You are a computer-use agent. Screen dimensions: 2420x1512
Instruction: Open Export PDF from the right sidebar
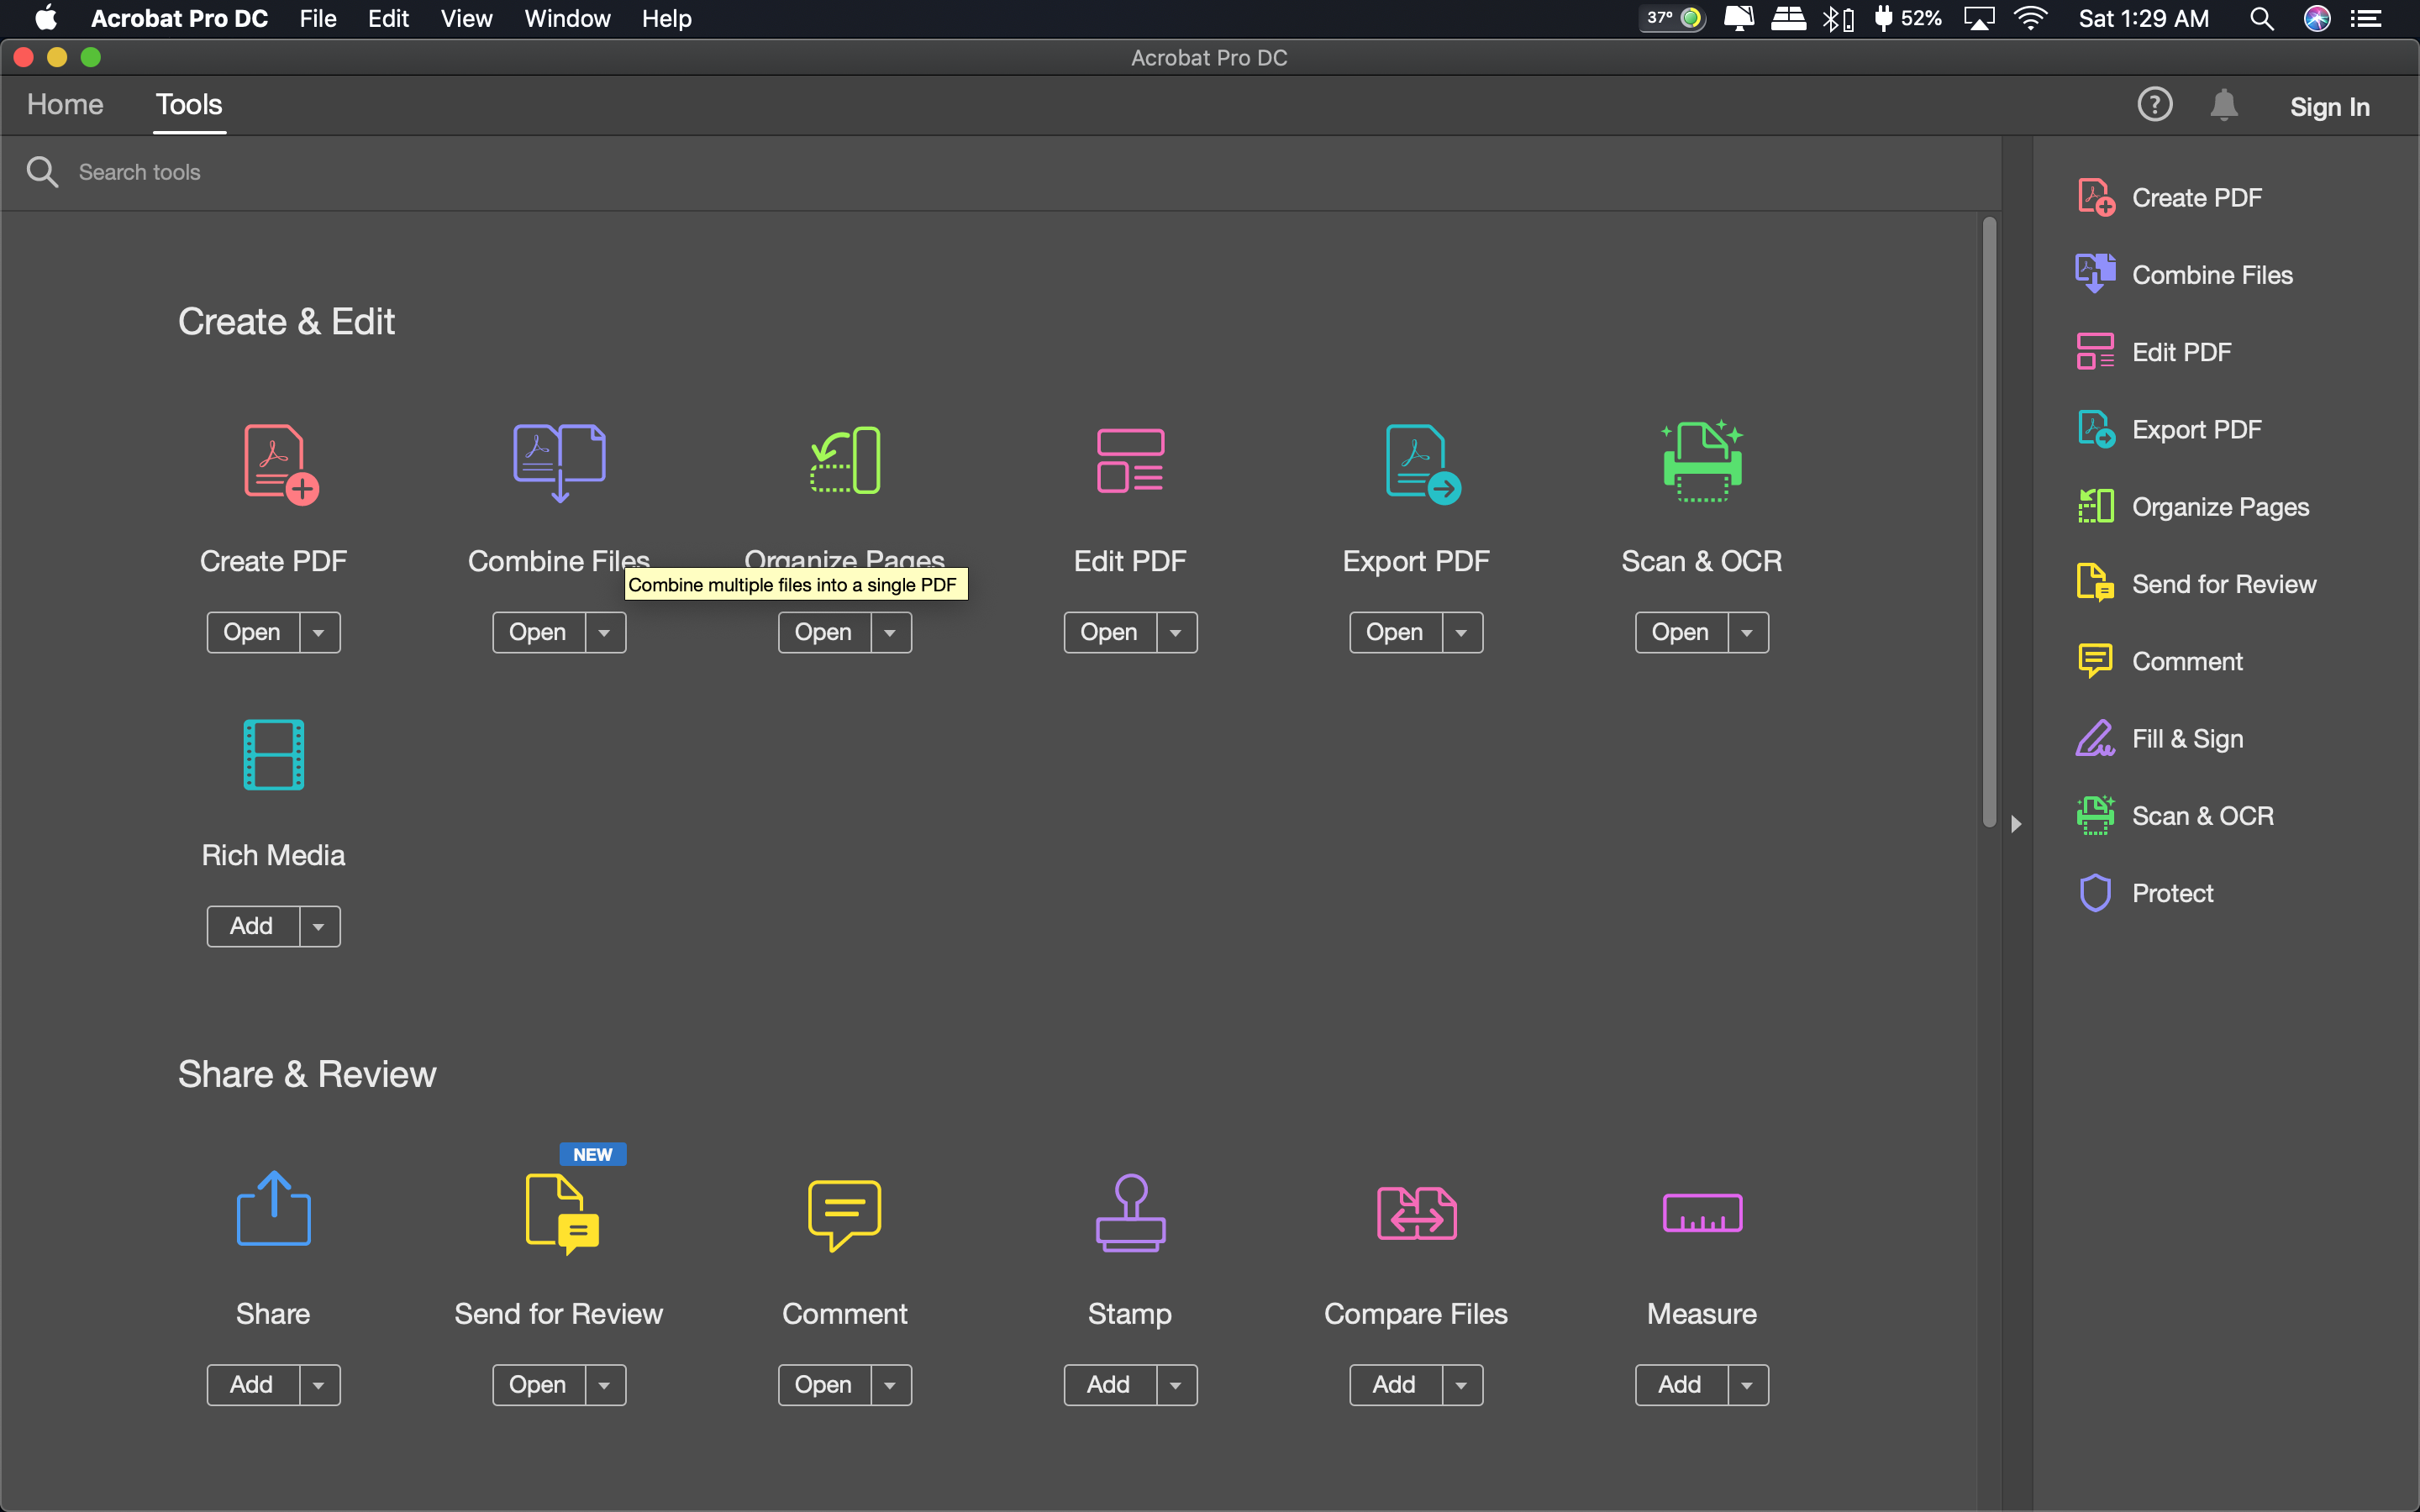click(x=2170, y=429)
